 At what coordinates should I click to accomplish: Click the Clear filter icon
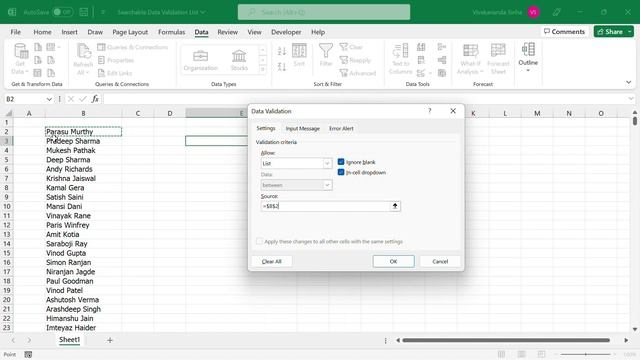(x=351, y=47)
